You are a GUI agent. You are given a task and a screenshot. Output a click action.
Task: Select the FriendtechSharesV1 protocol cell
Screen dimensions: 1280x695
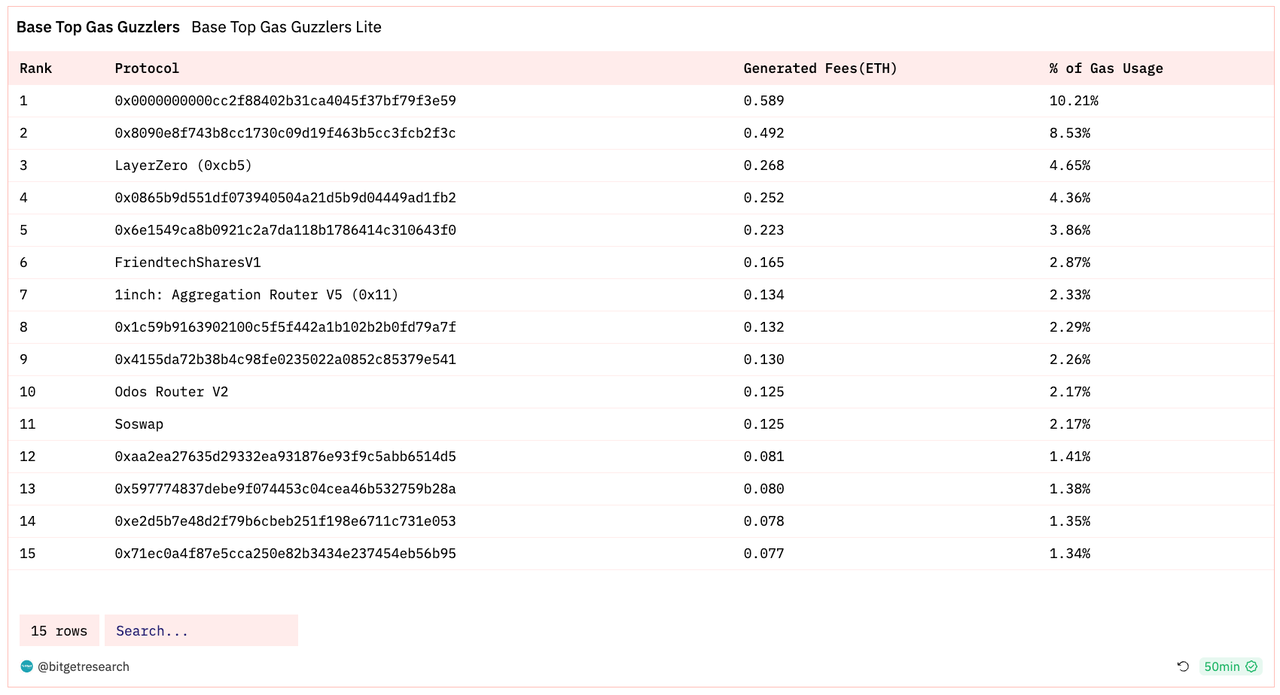coord(188,262)
